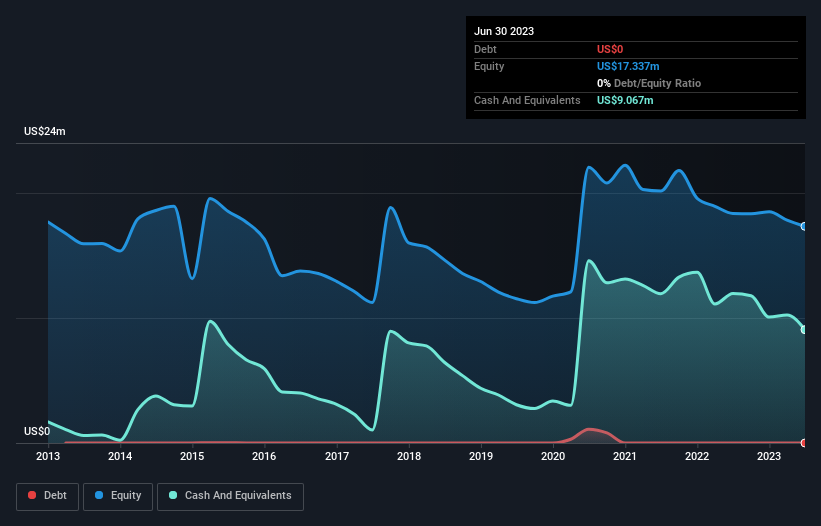The width and height of the screenshot is (821, 526).
Task: Click the US$9.067m cash value
Action: 625,100
